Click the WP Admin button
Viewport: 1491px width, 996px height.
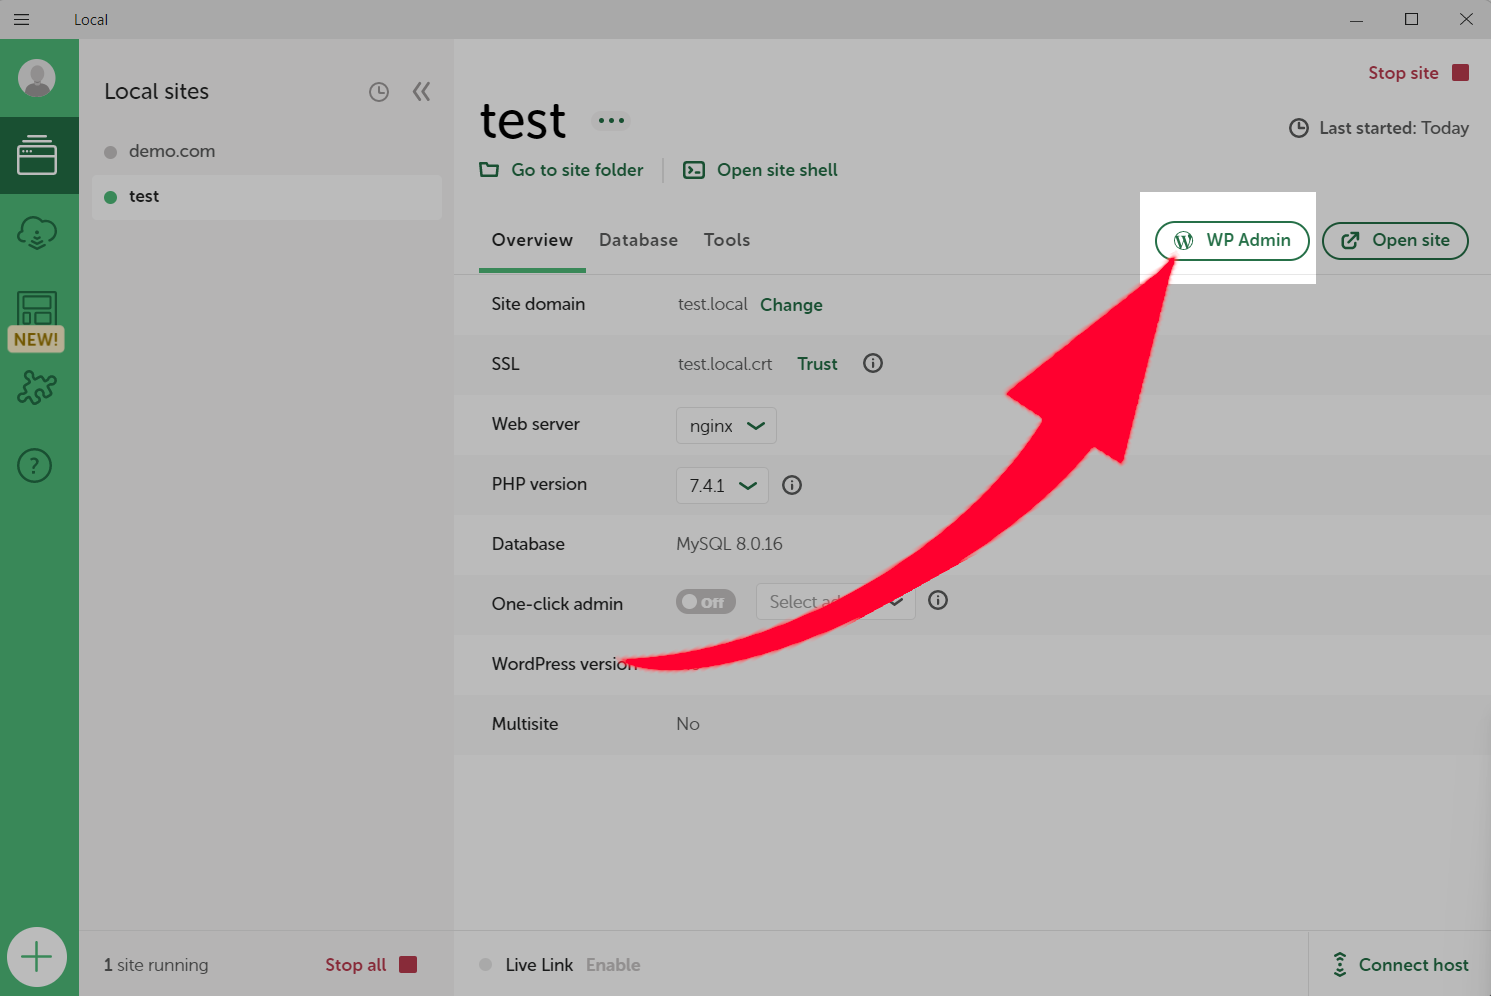(x=1232, y=240)
